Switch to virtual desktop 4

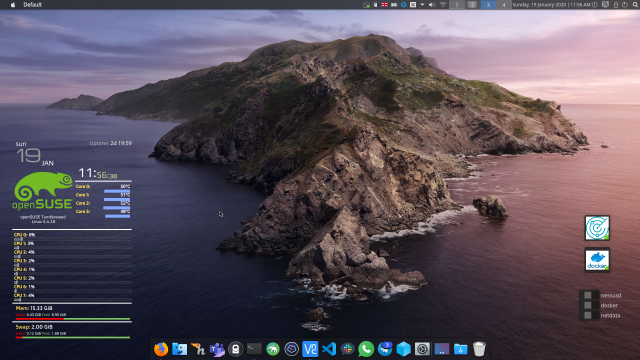[x=504, y=5]
